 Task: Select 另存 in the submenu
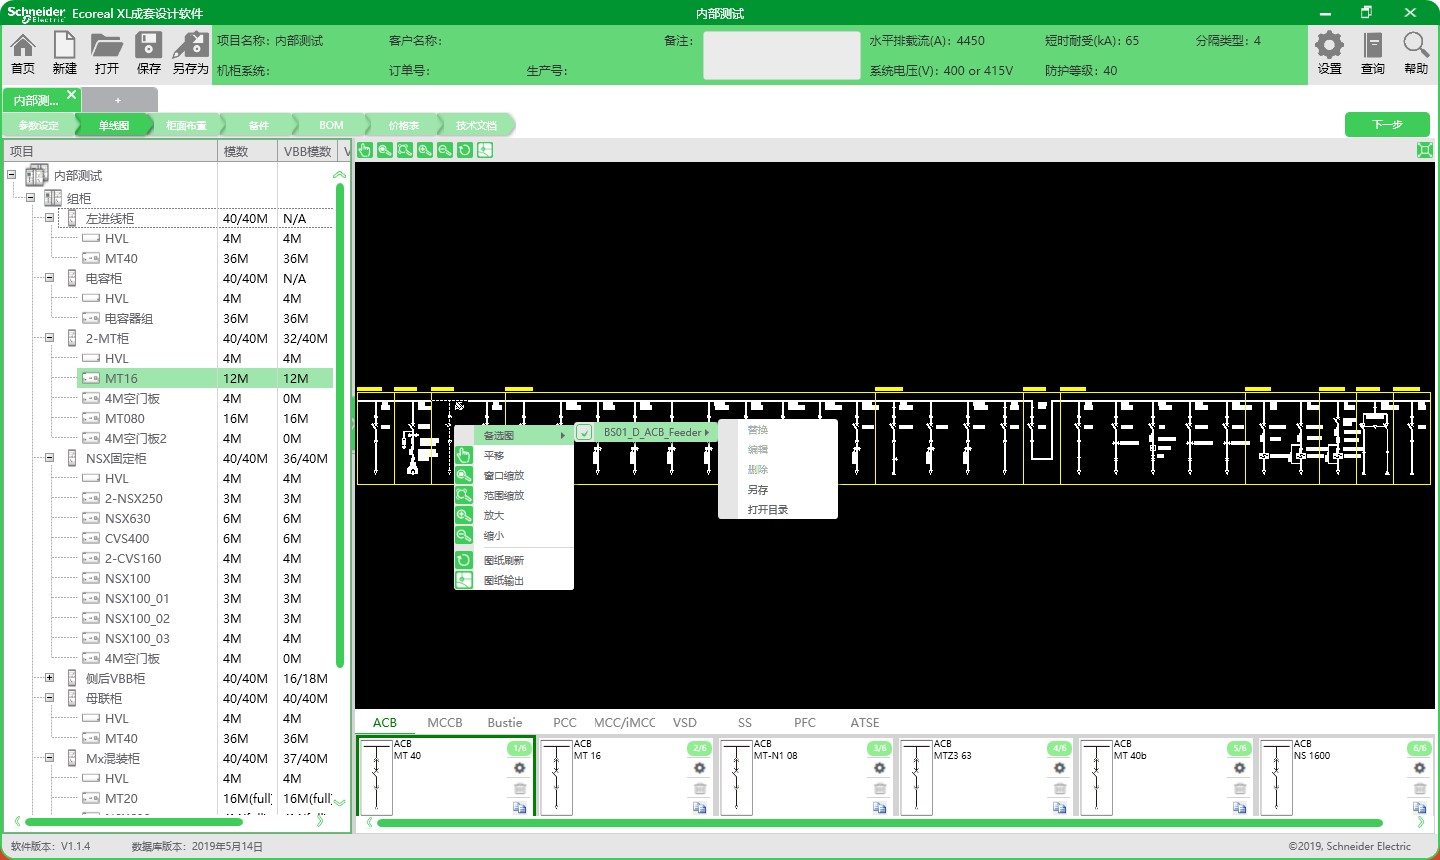point(778,490)
